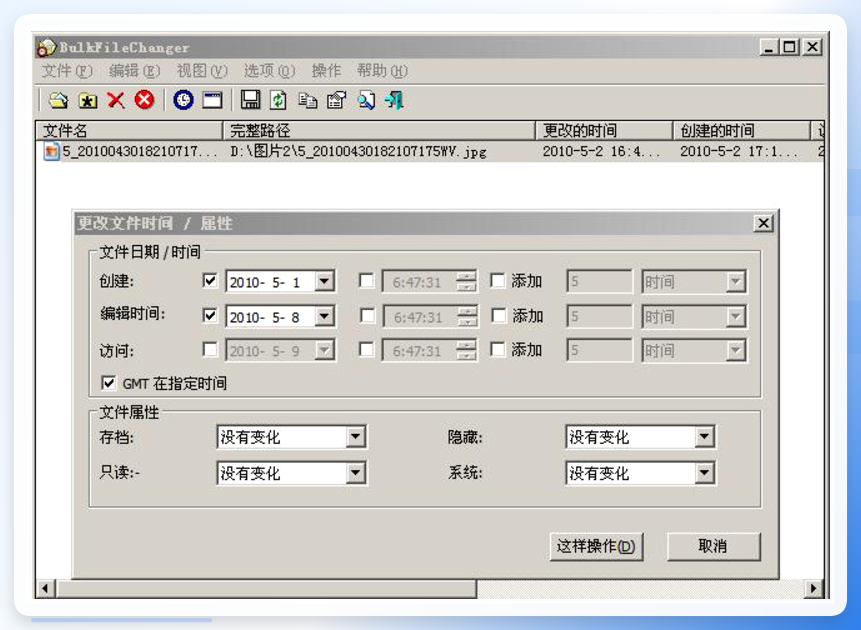This screenshot has width=861, height=630.
Task: Enable the time checkbox in the 访问 row
Action: pos(366,350)
